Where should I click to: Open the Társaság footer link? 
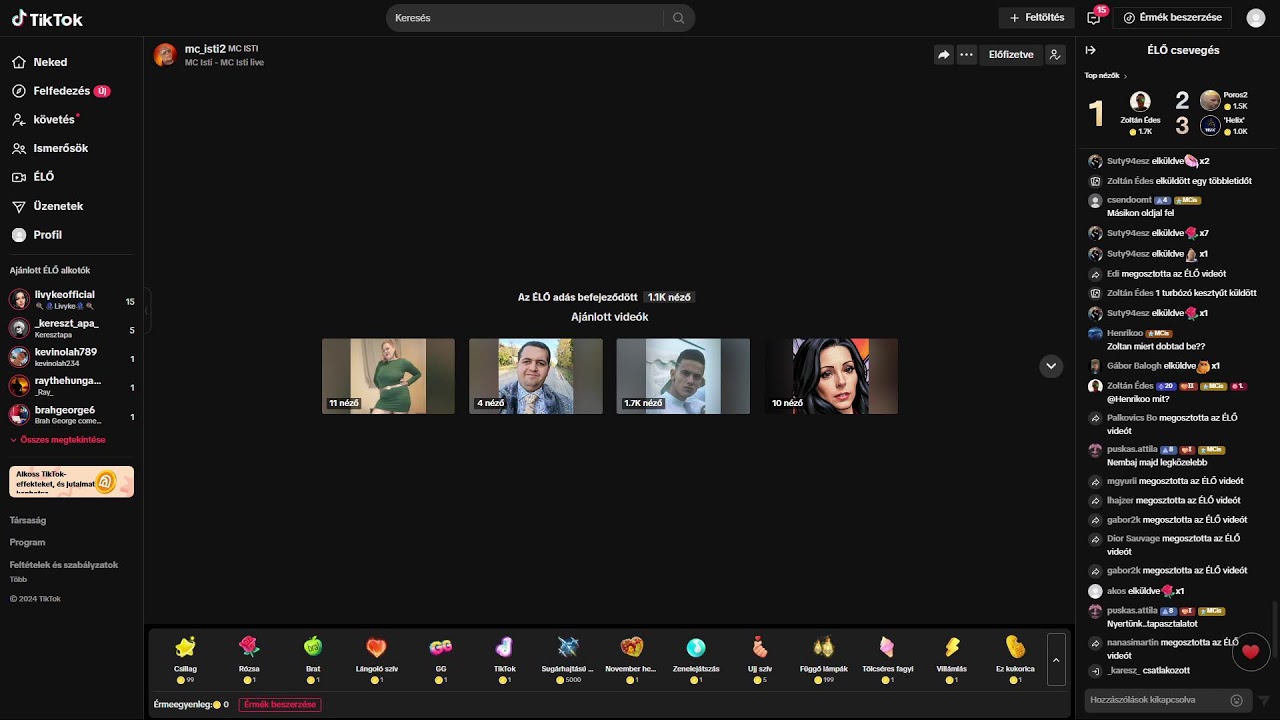coord(28,520)
